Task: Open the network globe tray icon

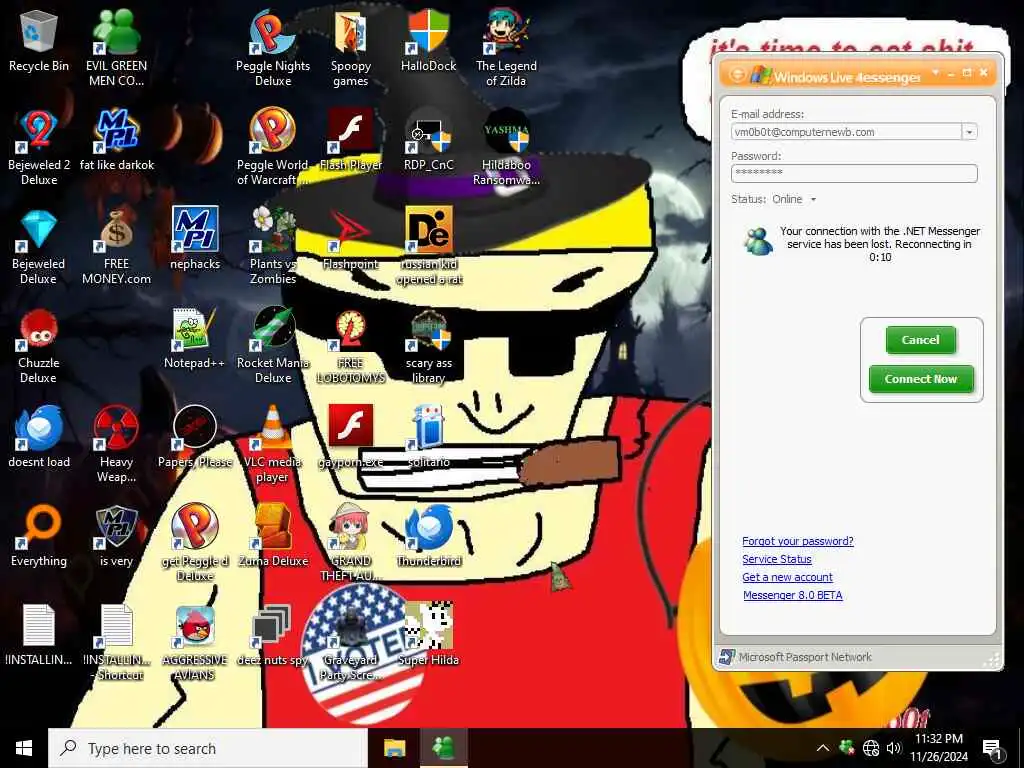Action: (871, 748)
